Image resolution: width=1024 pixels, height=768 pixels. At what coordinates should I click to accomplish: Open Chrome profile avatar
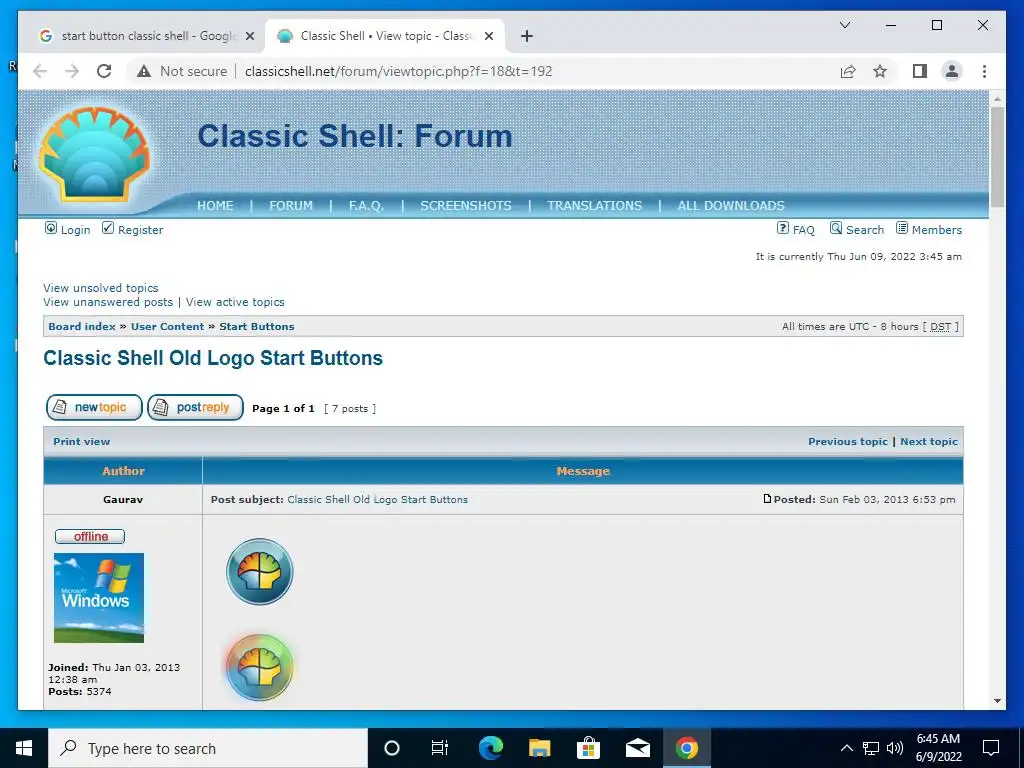coord(952,71)
